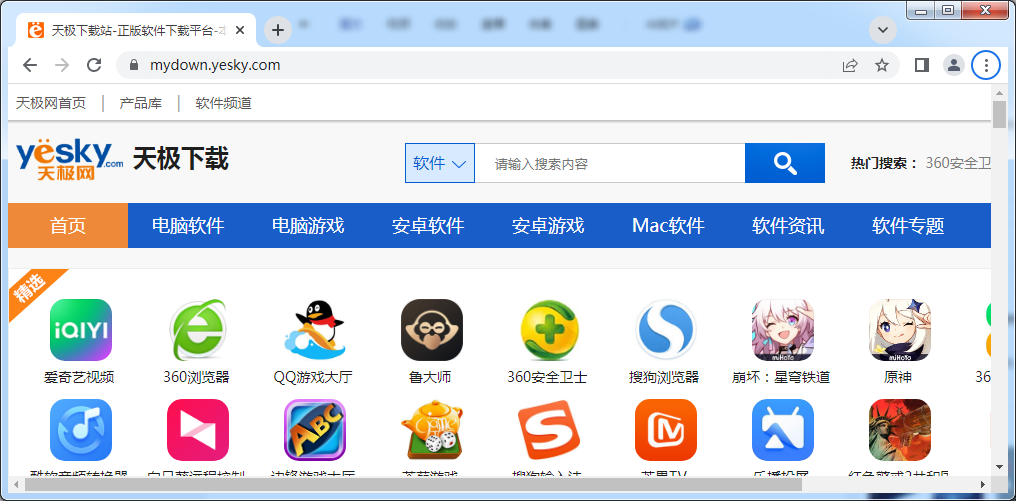Viewport: 1016px width, 501px height.
Task: Open the 搜狗浏览器 blue S icon
Action: [x=665, y=330]
